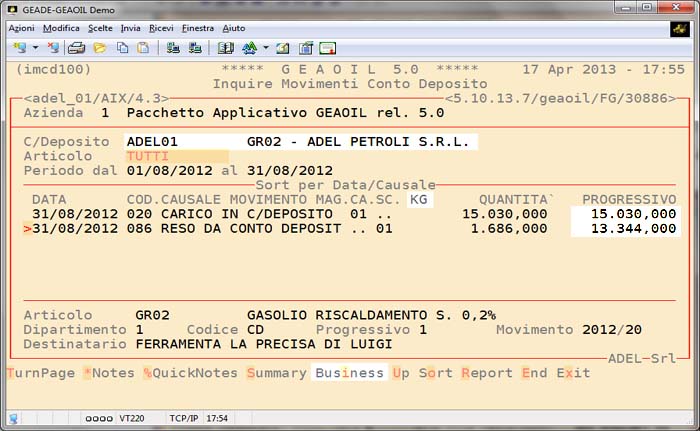
Task: Open the Finestra menu
Action: (x=198, y=28)
